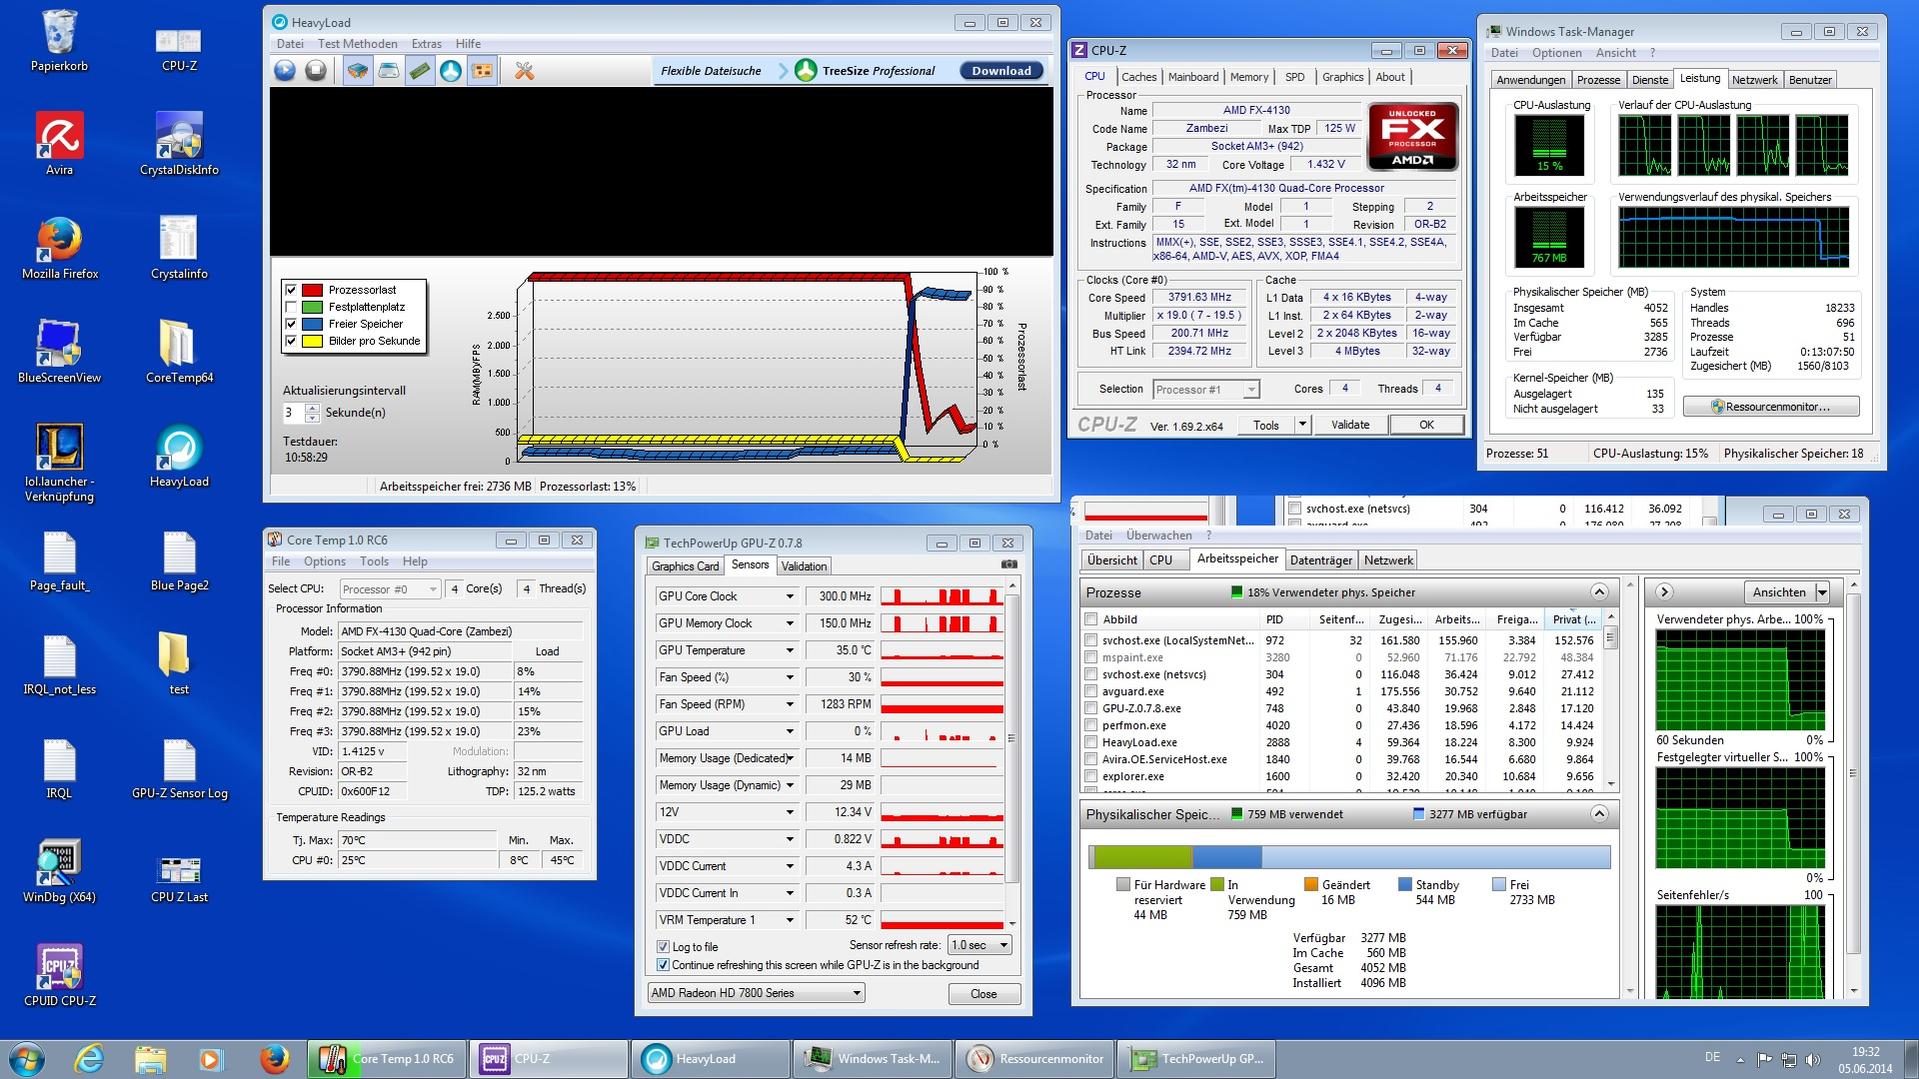Open Ressourcenmonitor from Task-Manager button
1919x1079 pixels.
pos(1771,407)
